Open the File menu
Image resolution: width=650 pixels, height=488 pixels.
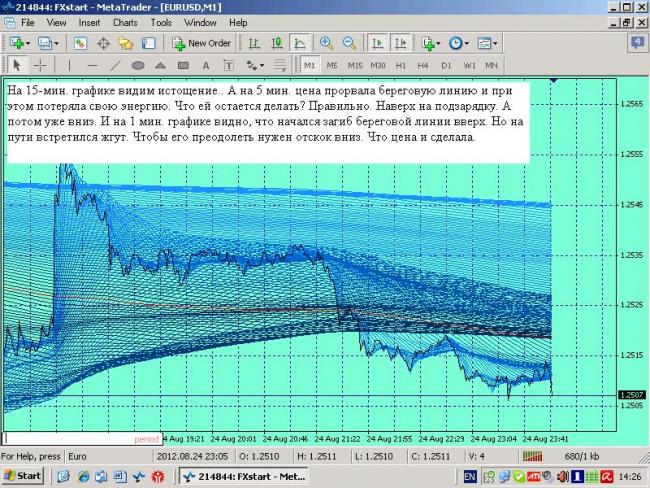click(x=28, y=23)
